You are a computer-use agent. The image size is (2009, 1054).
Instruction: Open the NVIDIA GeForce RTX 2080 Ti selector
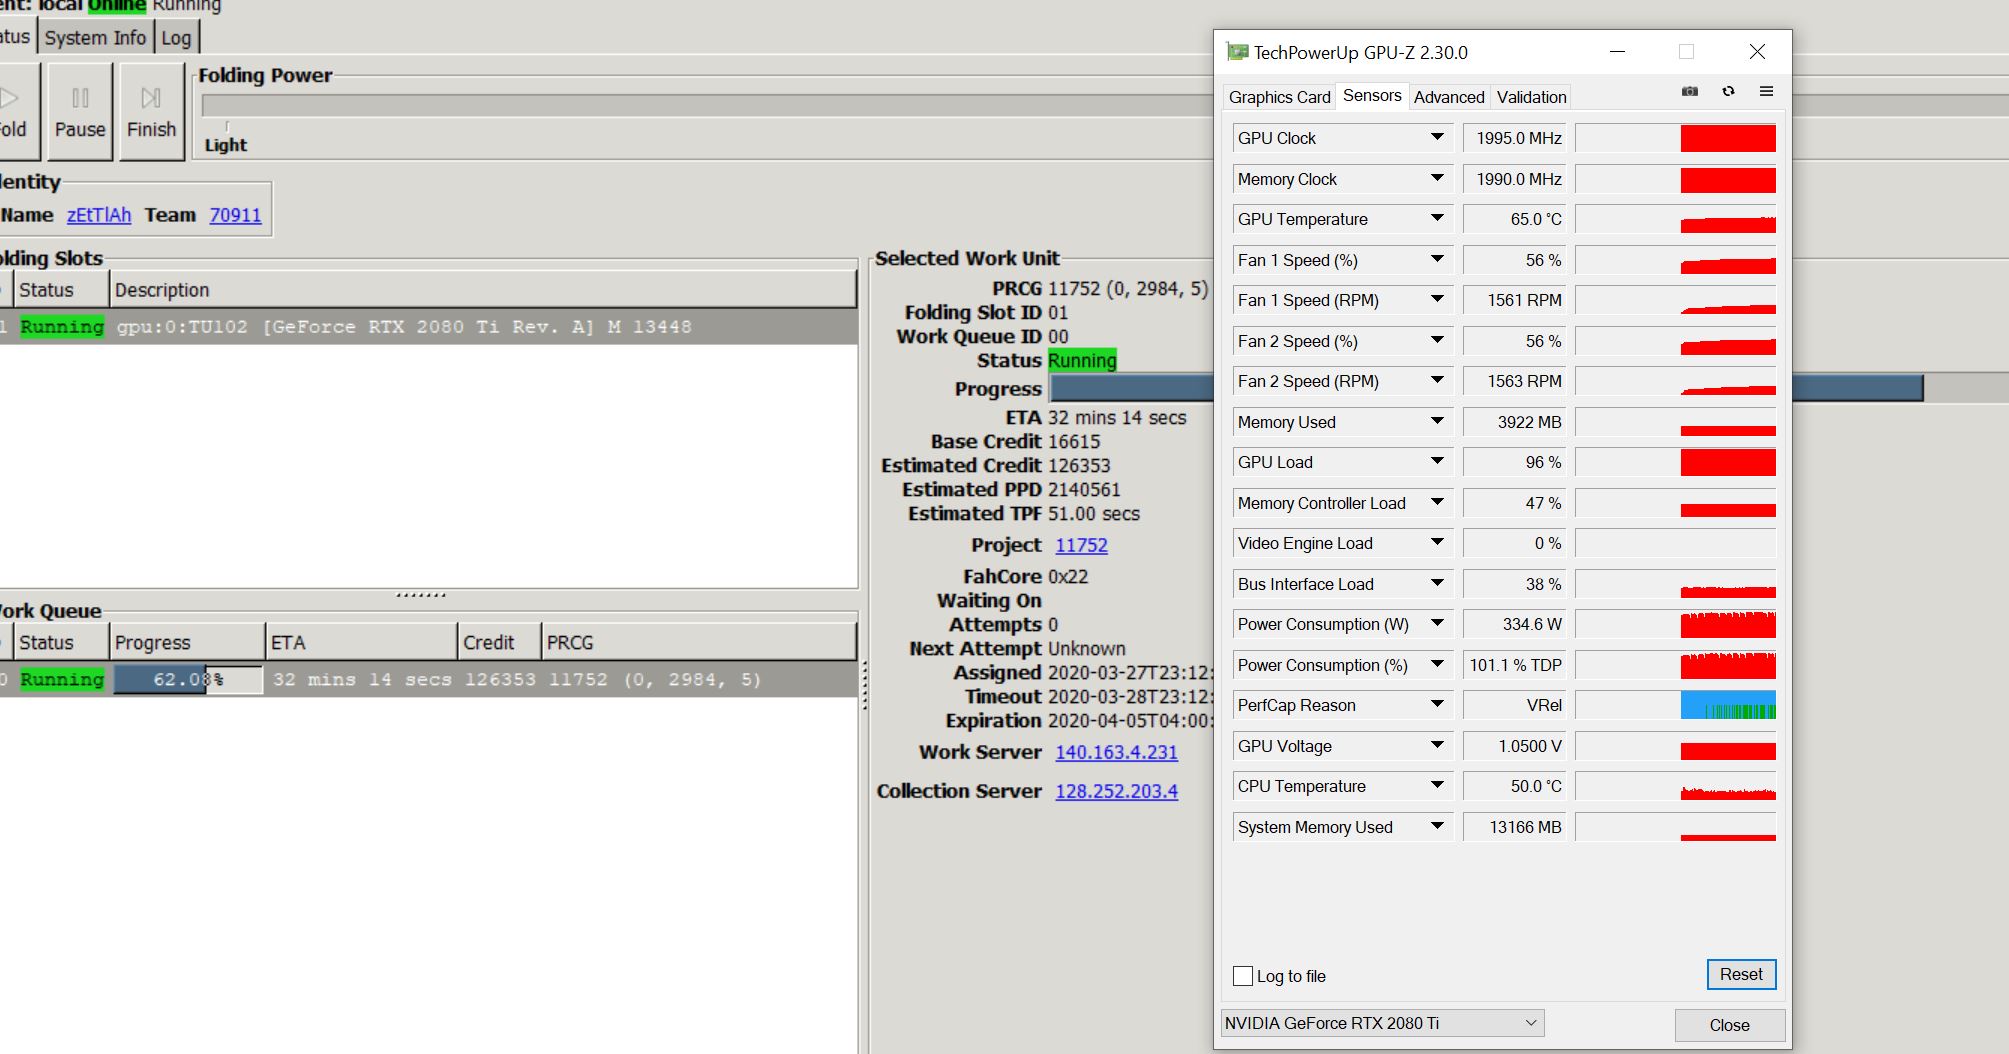click(1382, 1023)
